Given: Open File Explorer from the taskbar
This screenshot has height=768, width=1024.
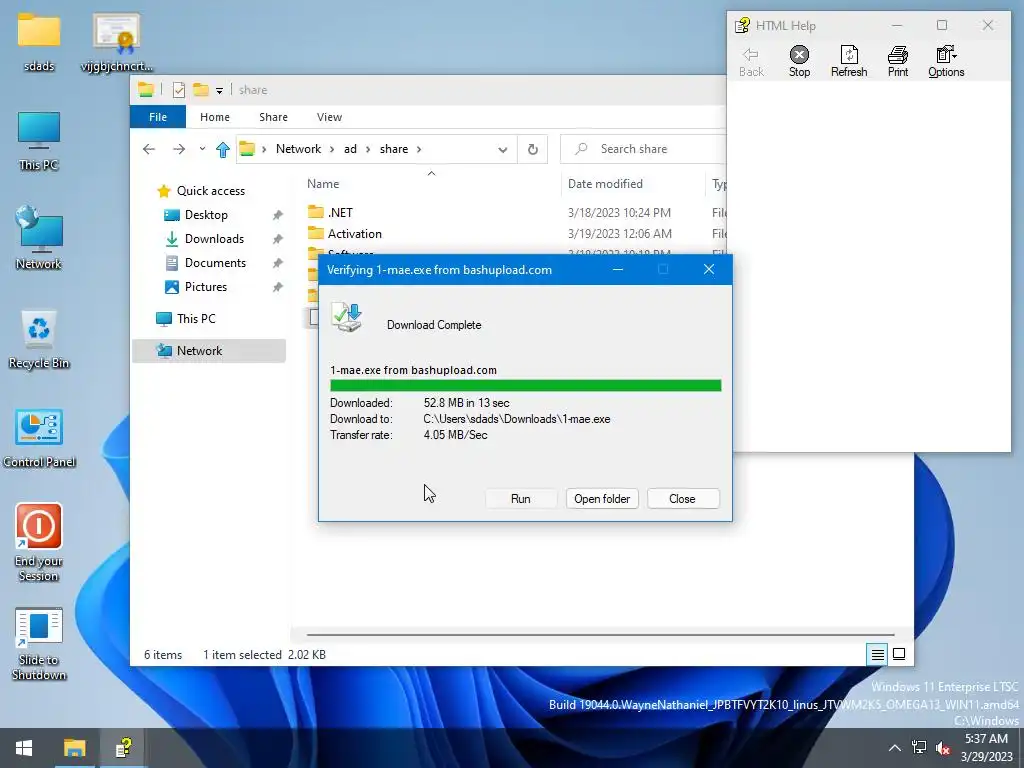Looking at the screenshot, I should (74, 748).
